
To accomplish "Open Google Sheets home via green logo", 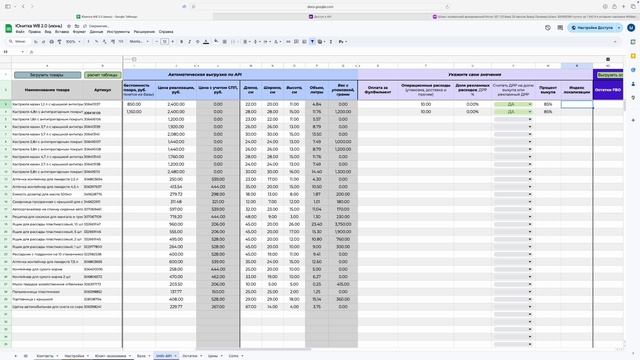I will 9,28.
